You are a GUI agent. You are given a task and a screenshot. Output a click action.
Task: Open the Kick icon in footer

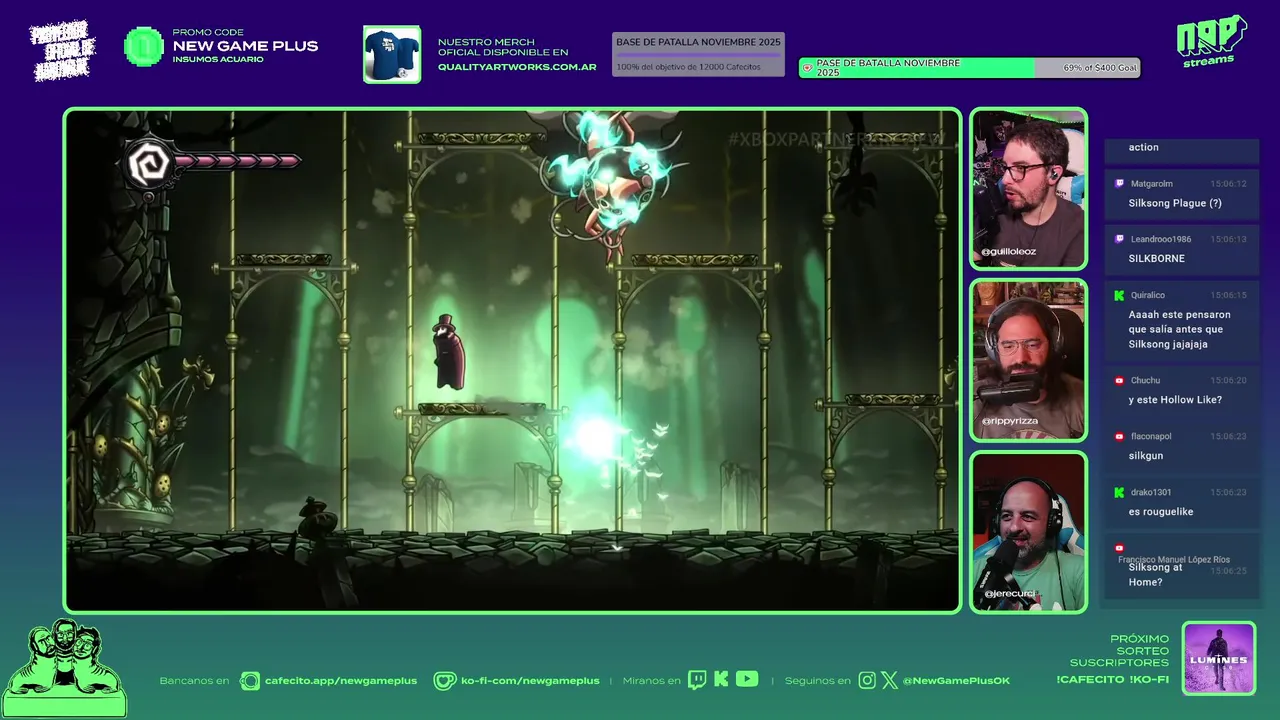721,680
